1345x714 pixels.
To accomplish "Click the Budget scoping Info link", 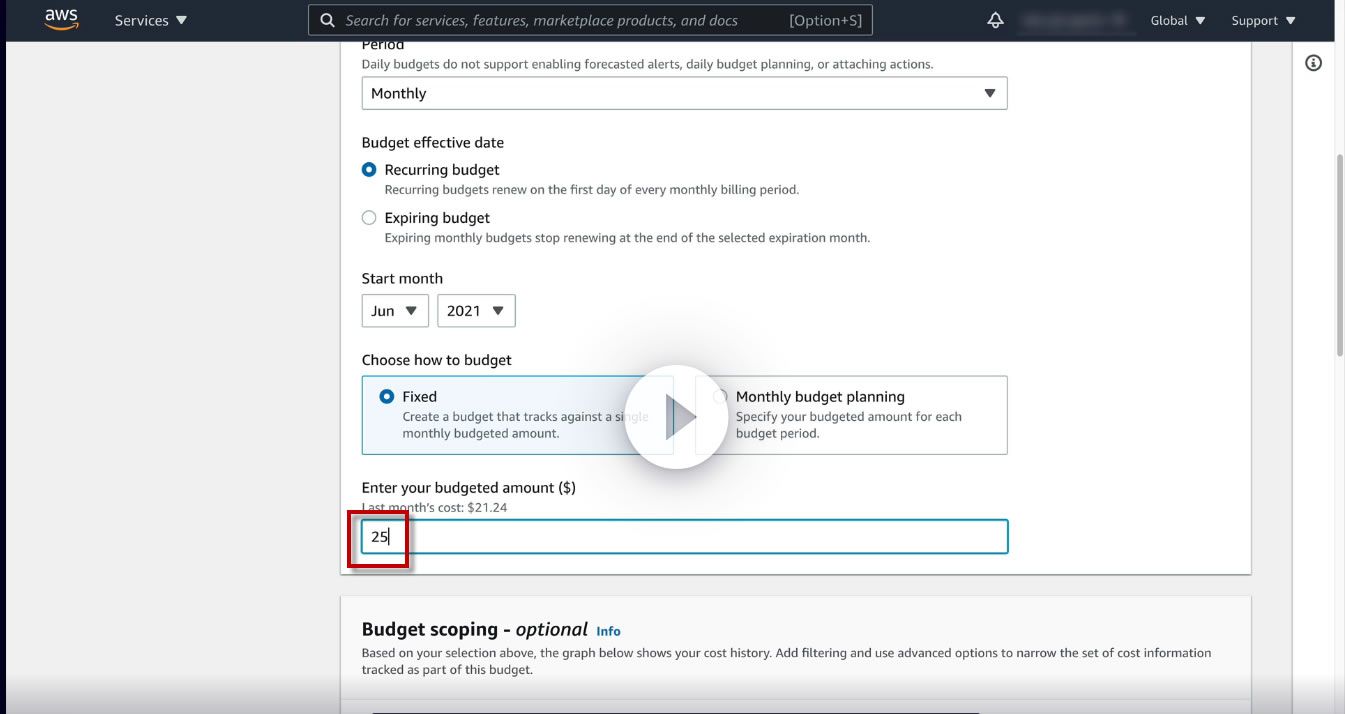I will 608,631.
